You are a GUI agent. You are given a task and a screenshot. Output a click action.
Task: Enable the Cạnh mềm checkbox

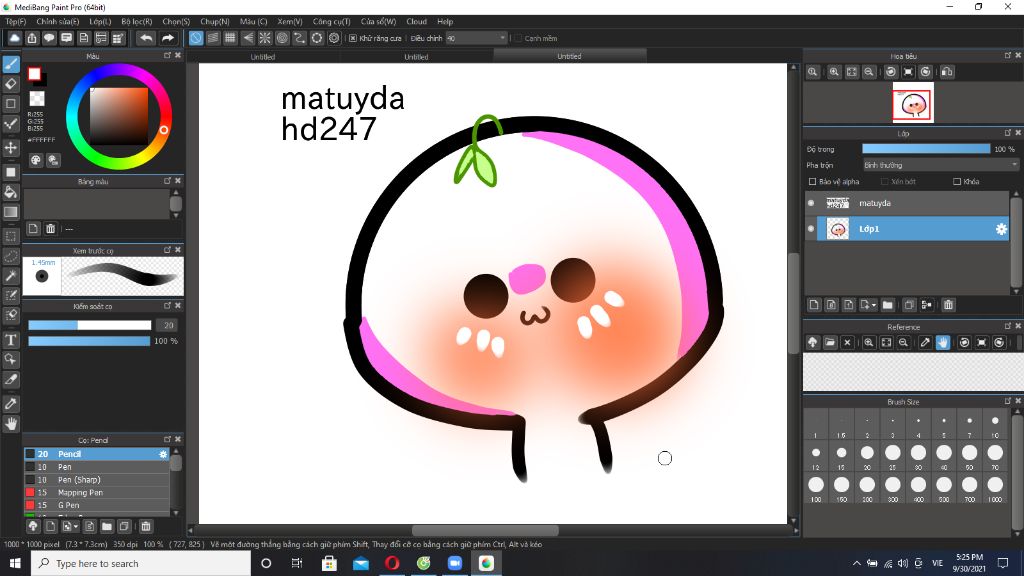coord(518,39)
